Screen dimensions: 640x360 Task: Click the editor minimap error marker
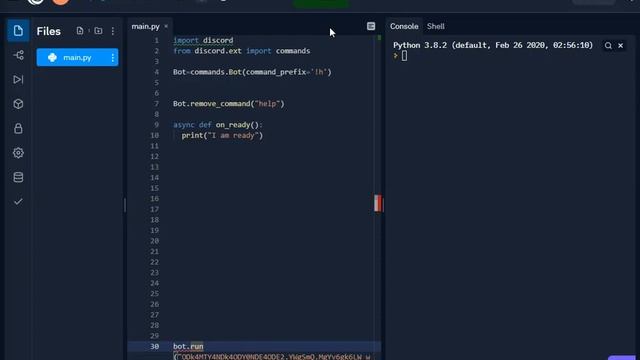(x=378, y=203)
